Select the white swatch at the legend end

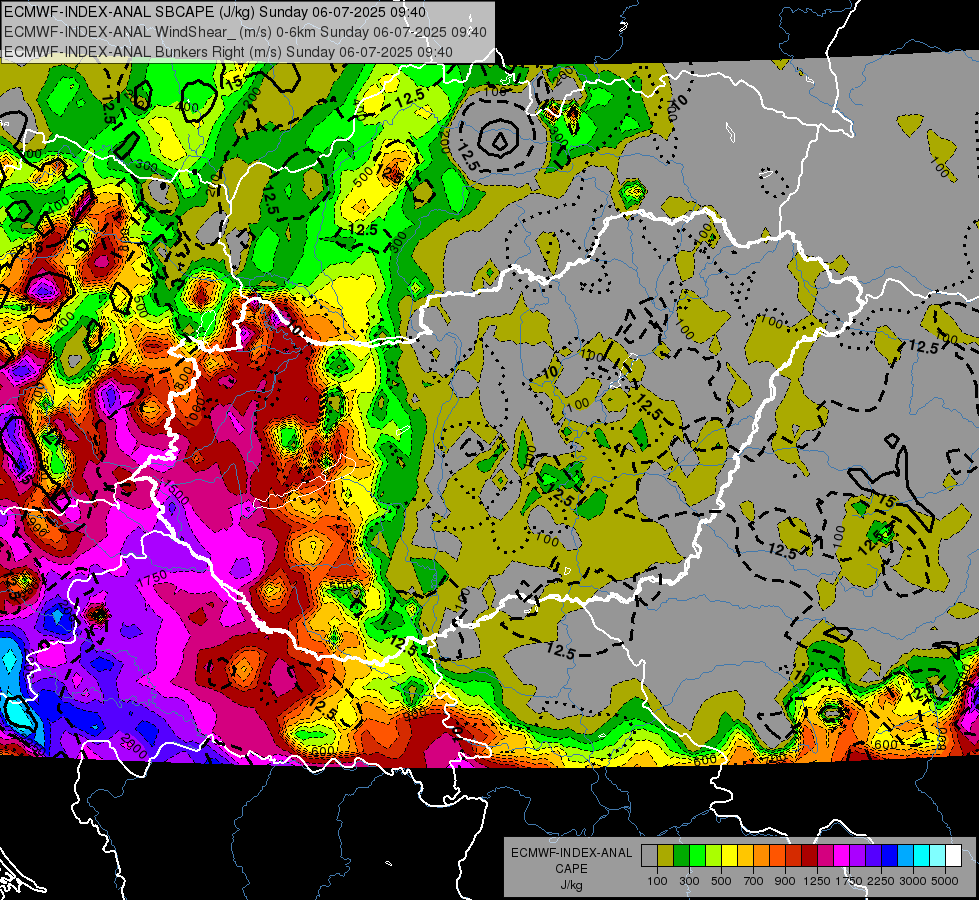pos(953,855)
